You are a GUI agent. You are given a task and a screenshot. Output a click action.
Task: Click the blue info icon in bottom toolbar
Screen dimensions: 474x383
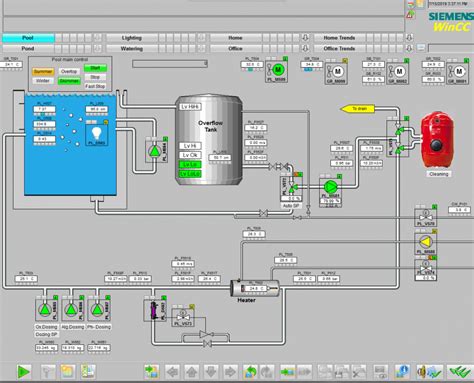pos(402,371)
